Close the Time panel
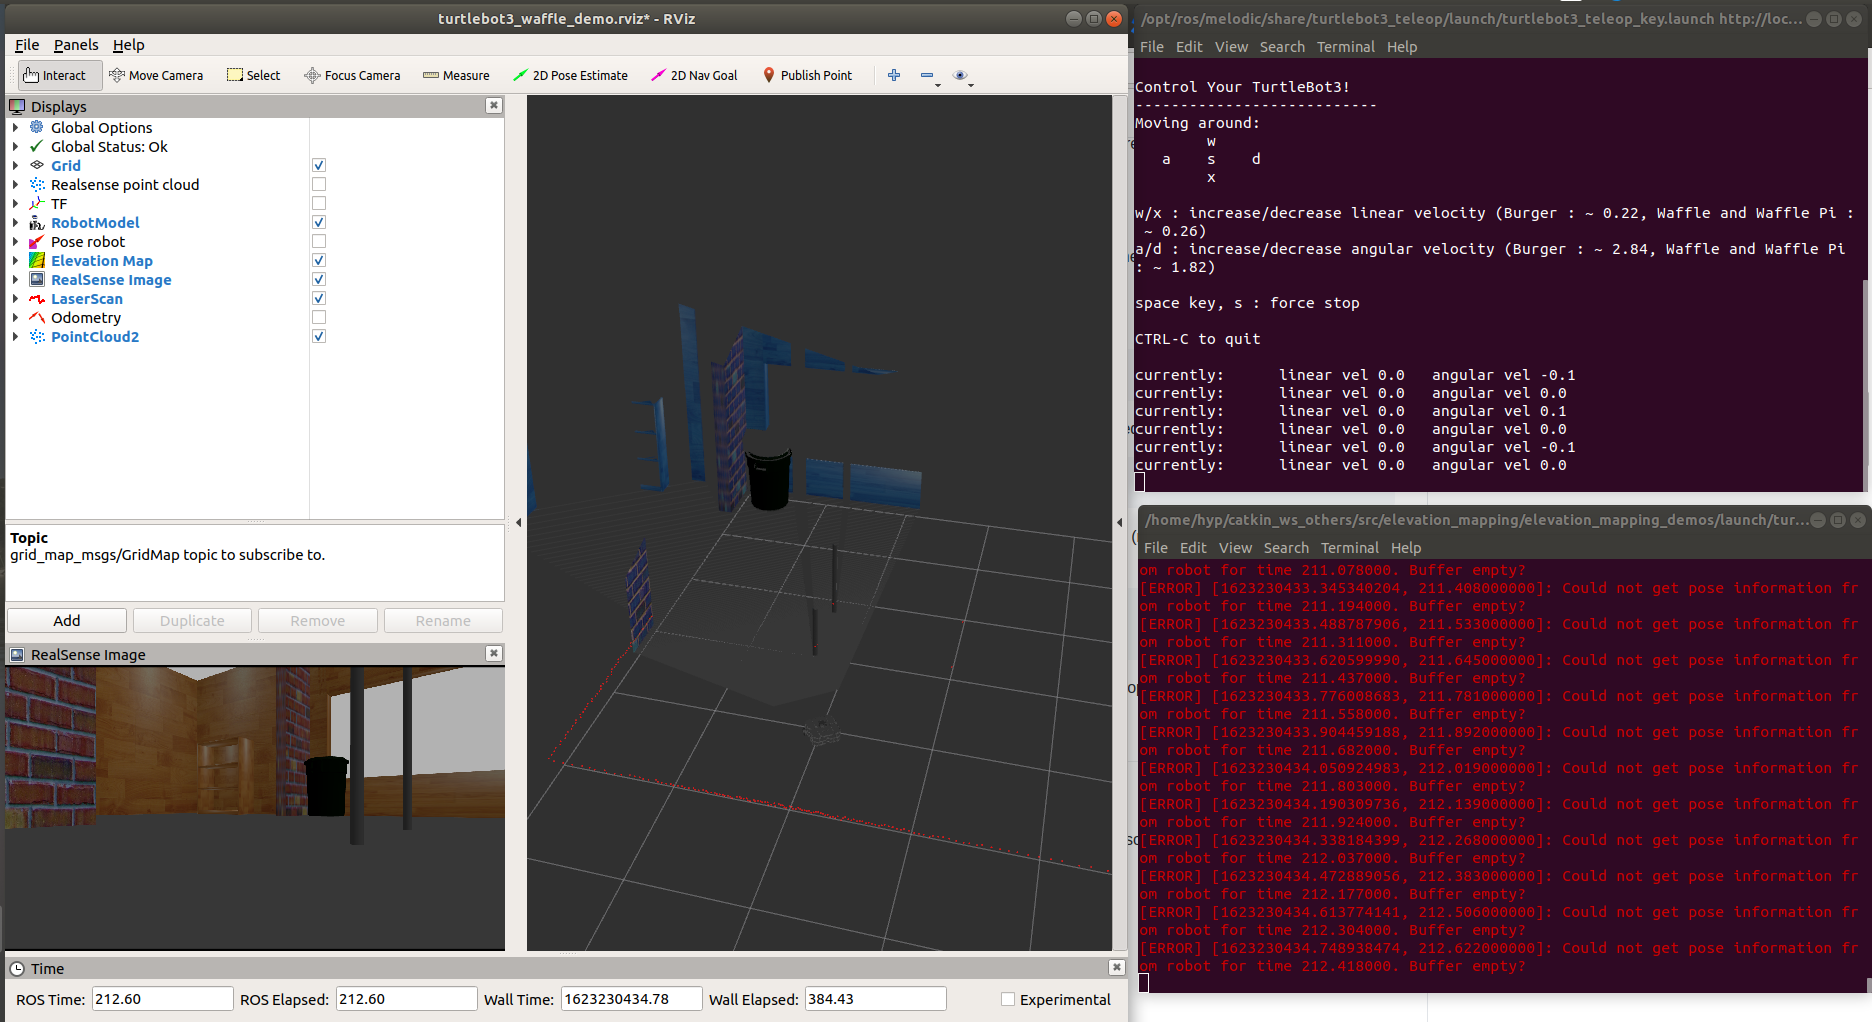This screenshot has height=1022, width=1872. (x=1117, y=967)
